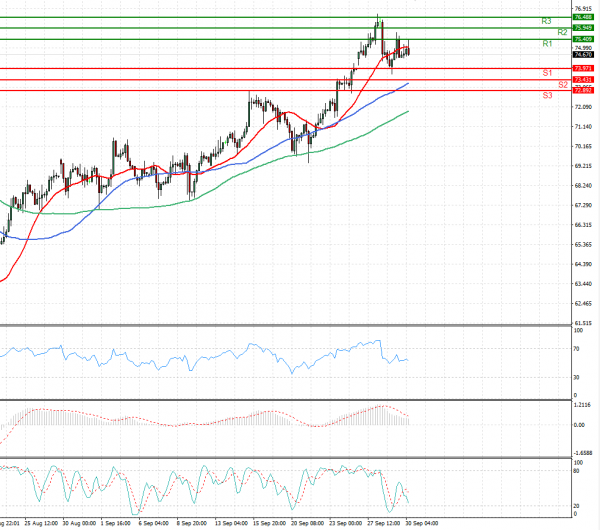
Task: Click the 68.240 price axis value
Action: [583, 186]
